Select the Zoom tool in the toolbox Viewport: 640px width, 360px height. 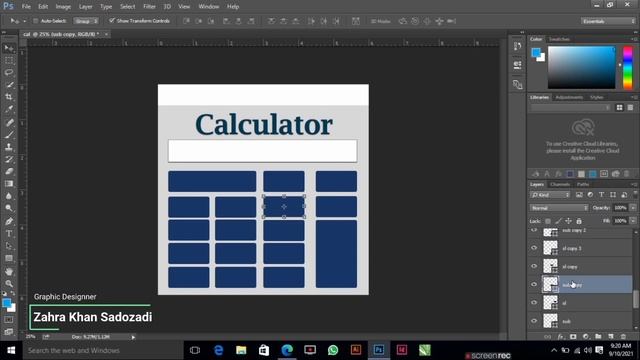coord(9,283)
